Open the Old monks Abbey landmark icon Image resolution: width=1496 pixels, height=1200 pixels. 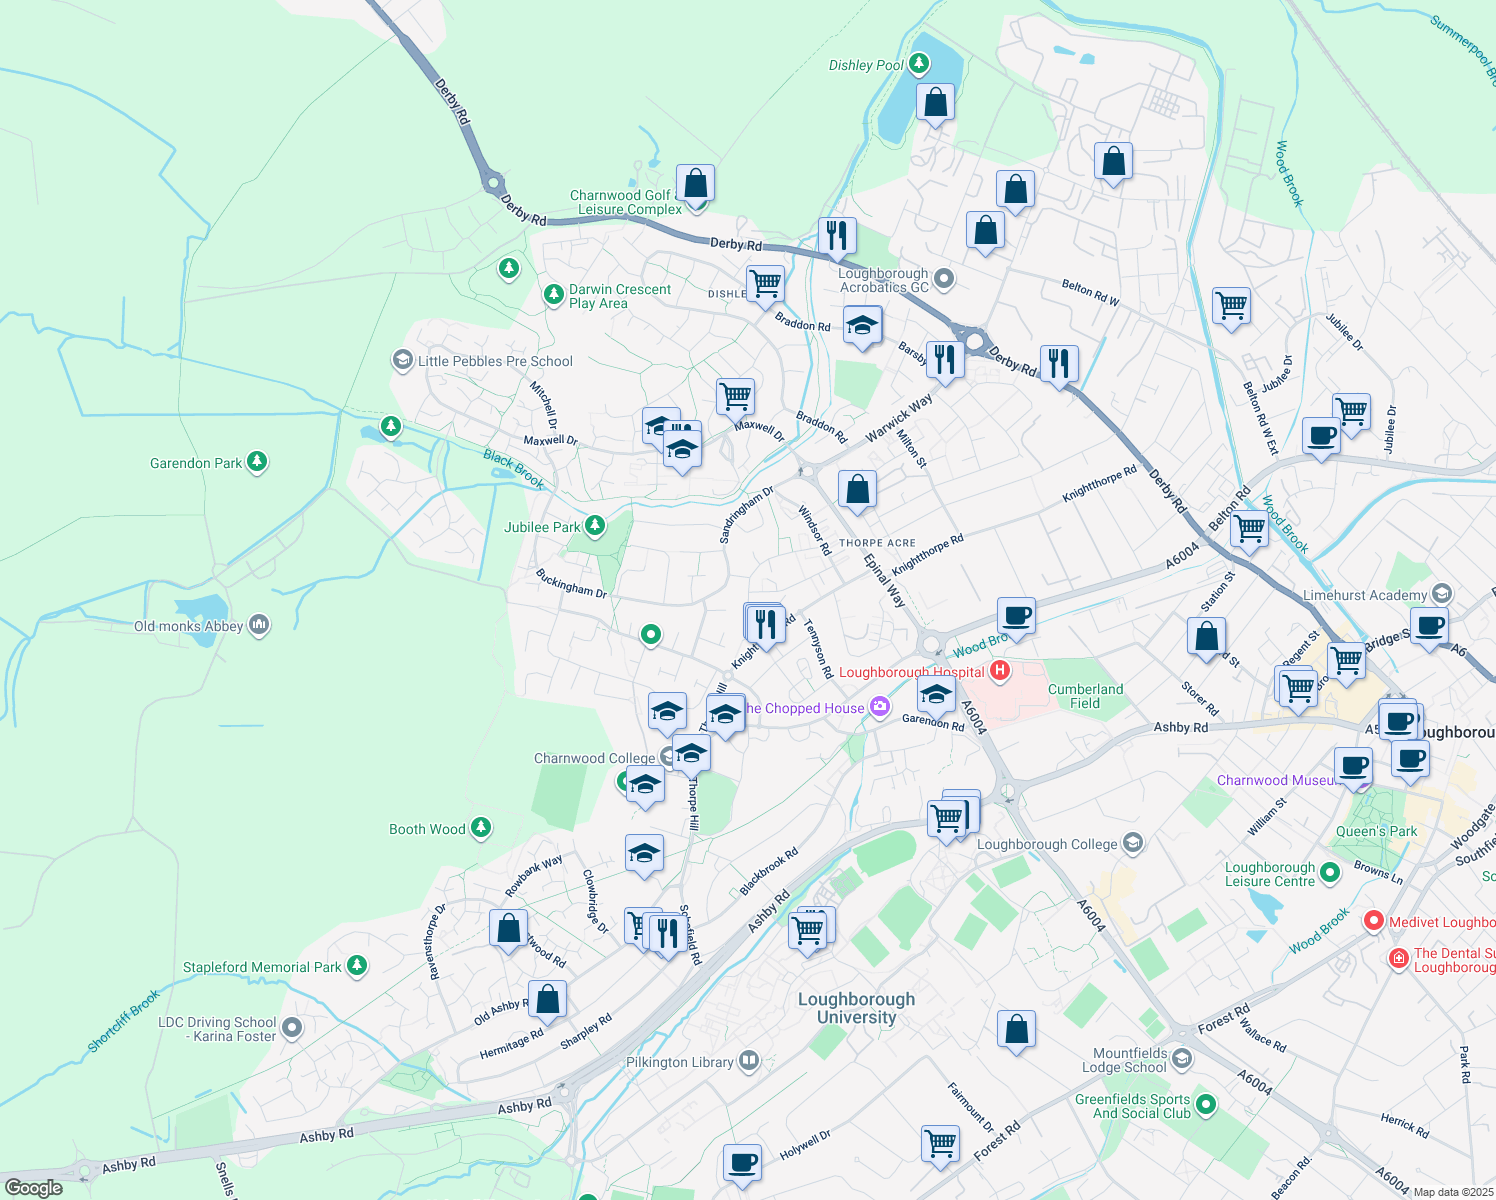click(x=259, y=626)
